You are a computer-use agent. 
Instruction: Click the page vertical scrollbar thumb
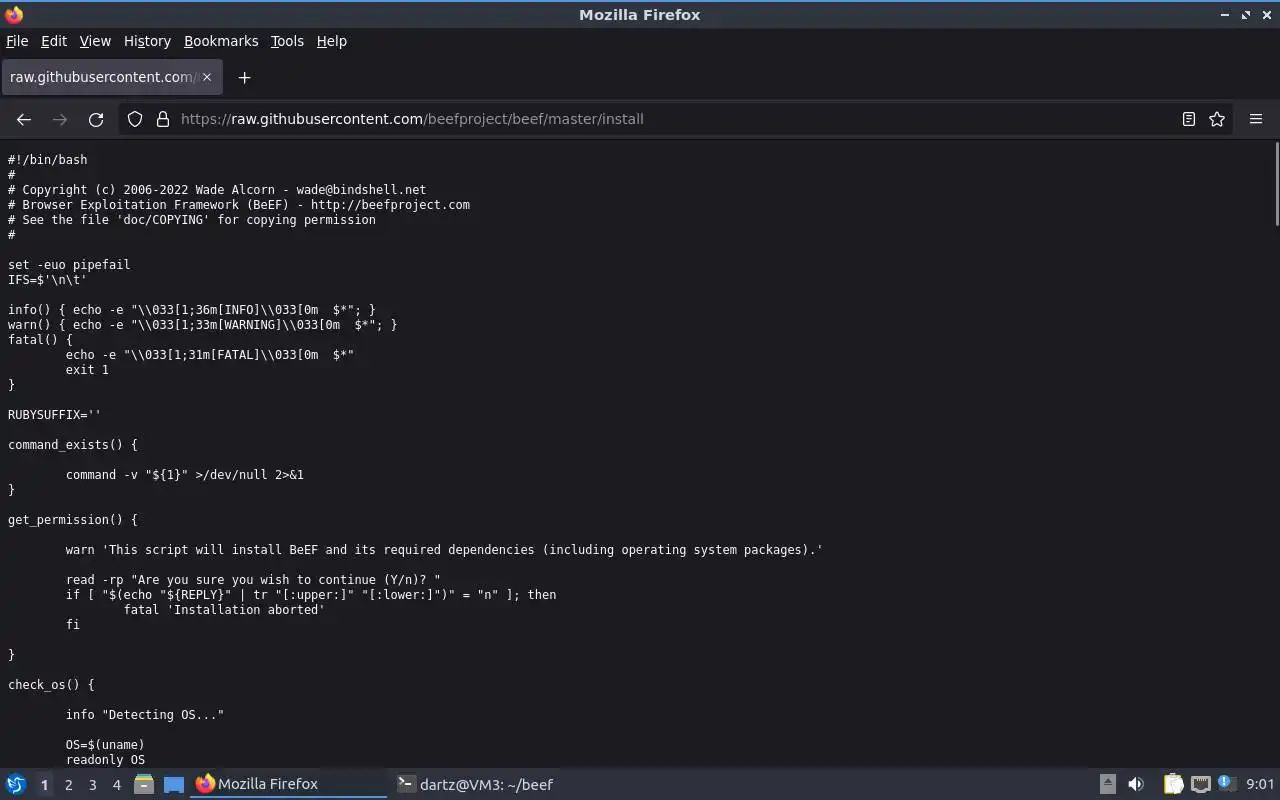1276,185
